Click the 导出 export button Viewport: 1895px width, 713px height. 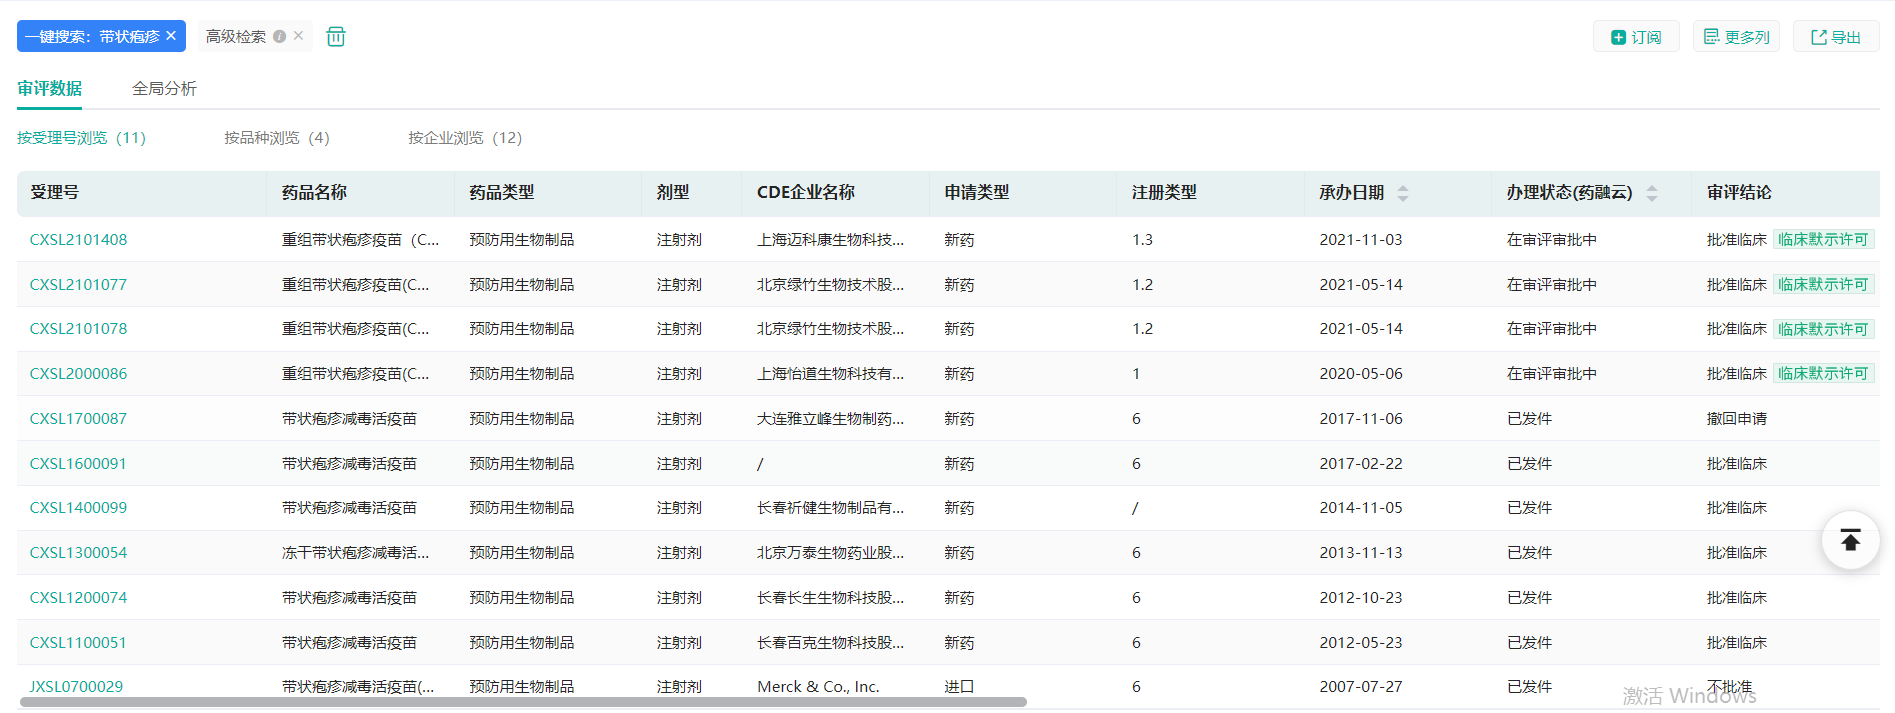coord(1836,37)
